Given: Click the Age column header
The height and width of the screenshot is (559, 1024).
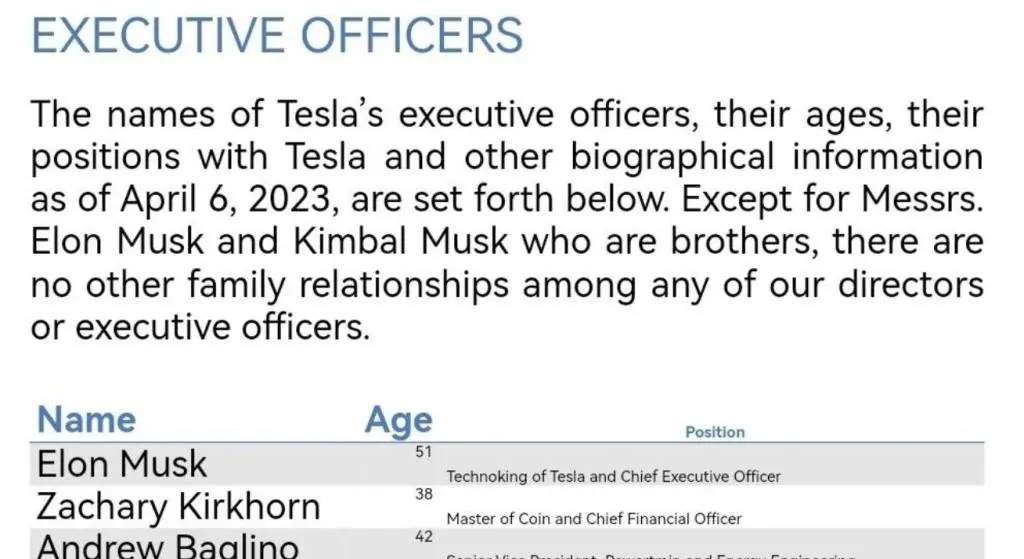Looking at the screenshot, I should (x=398, y=421).
